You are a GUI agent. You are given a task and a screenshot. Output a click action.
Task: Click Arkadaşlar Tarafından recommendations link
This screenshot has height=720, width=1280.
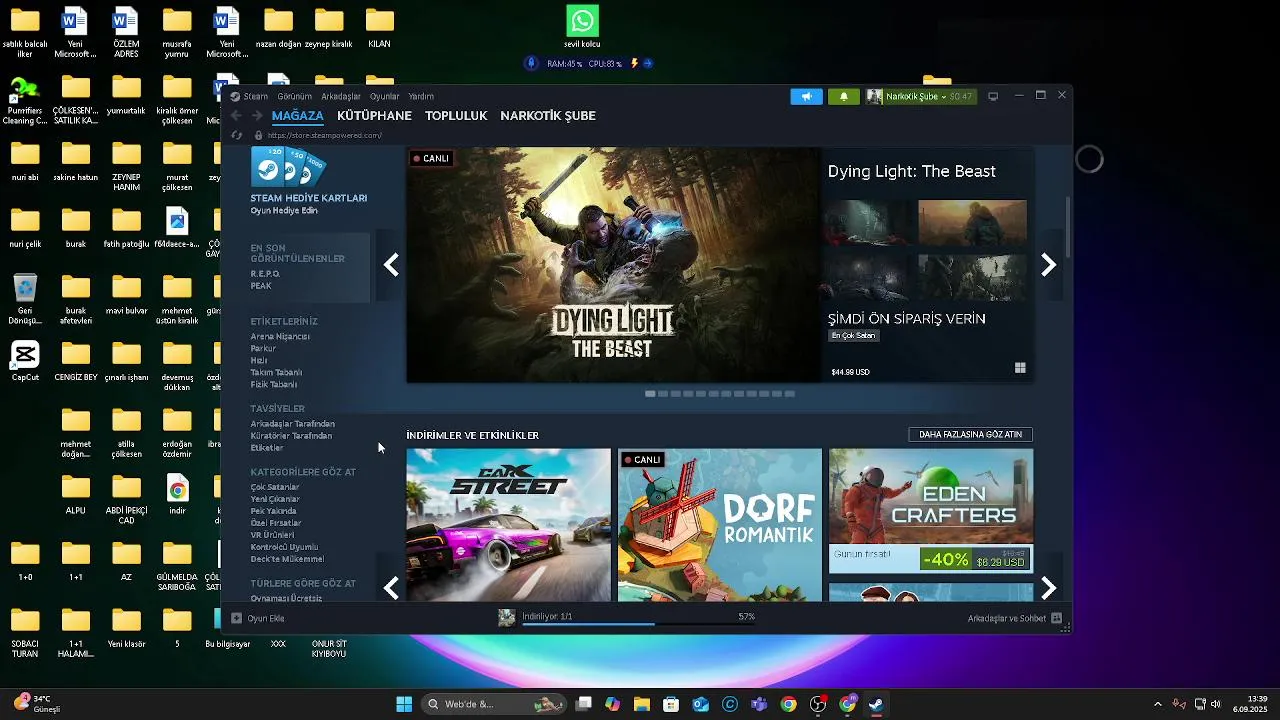[x=292, y=424]
